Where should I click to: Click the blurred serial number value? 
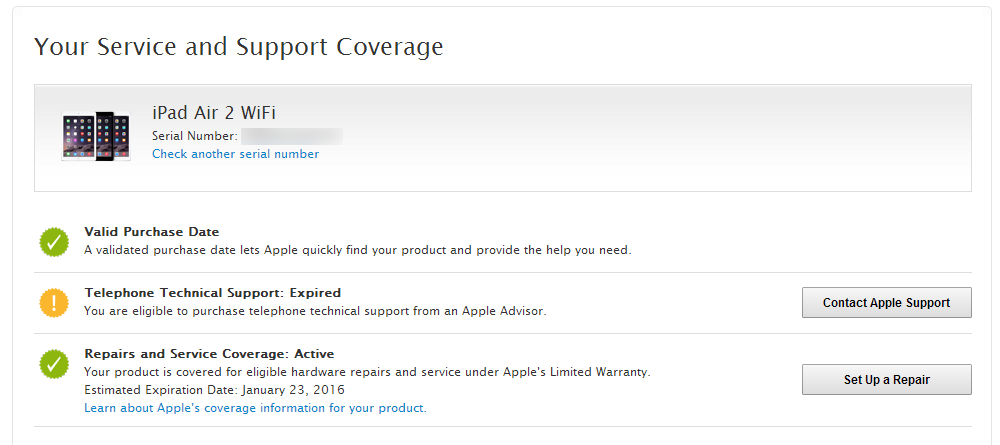[292, 136]
